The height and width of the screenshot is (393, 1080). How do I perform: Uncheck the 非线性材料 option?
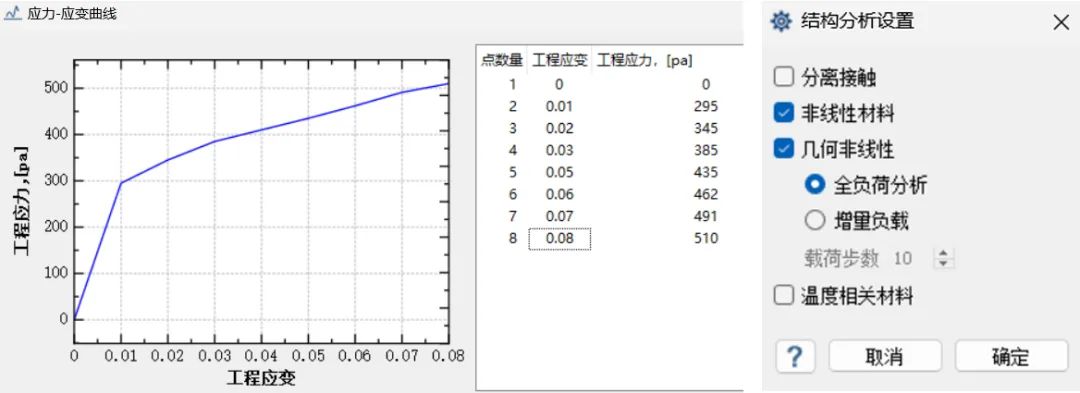(784, 113)
